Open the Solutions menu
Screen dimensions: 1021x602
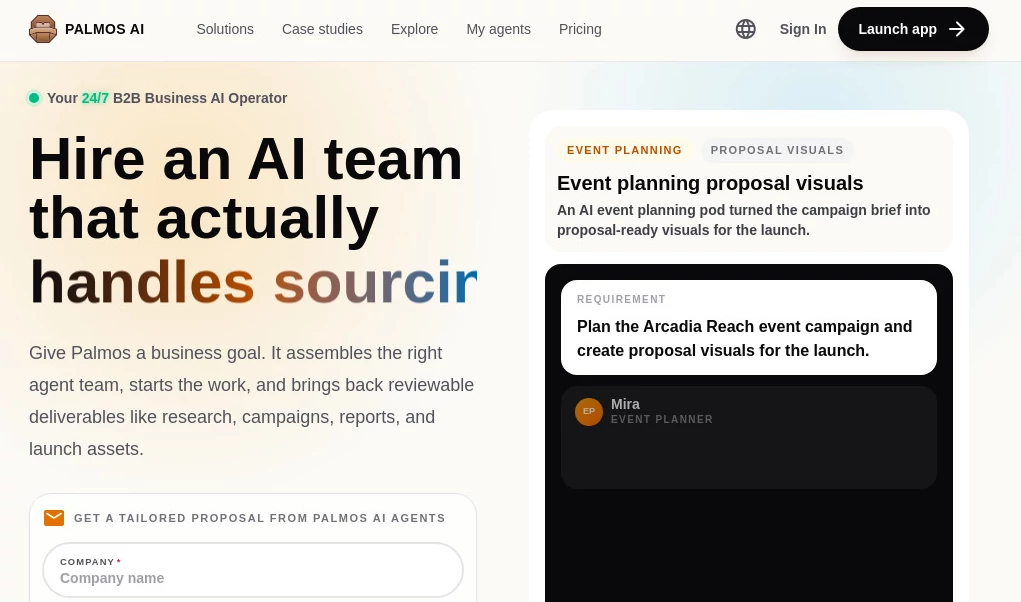pyautogui.click(x=225, y=29)
